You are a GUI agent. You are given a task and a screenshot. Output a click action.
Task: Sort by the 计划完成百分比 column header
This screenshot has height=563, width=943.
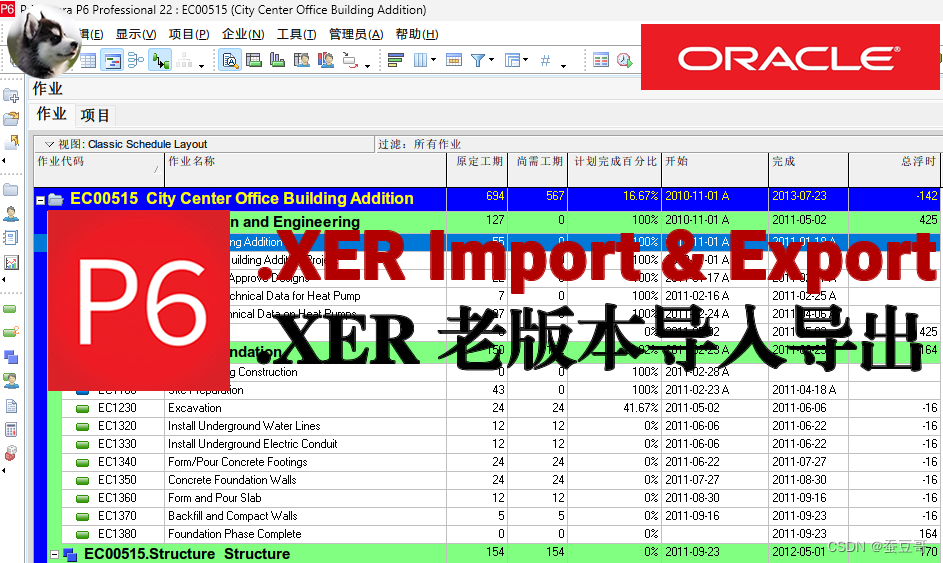click(x=615, y=170)
